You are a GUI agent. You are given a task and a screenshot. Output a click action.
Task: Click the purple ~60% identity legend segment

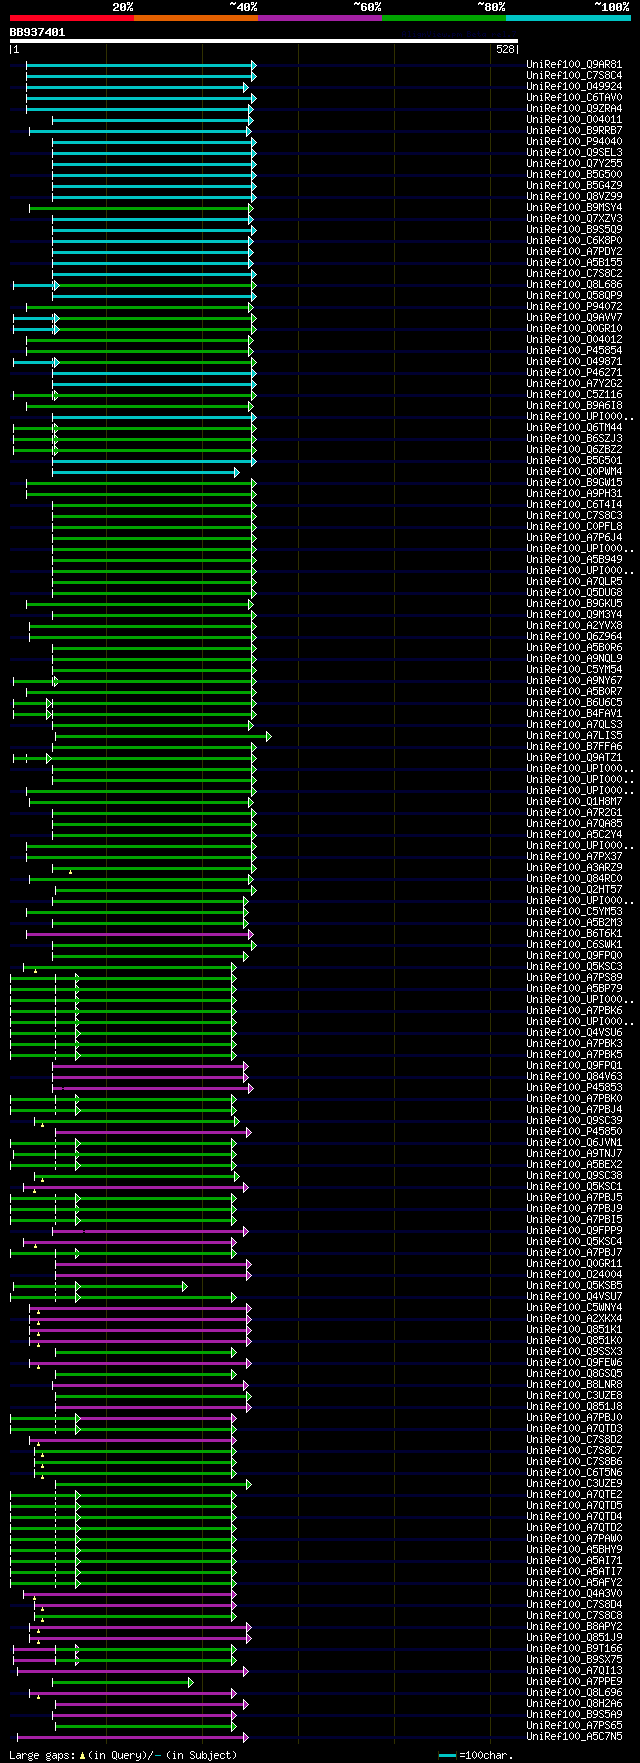(320, 18)
